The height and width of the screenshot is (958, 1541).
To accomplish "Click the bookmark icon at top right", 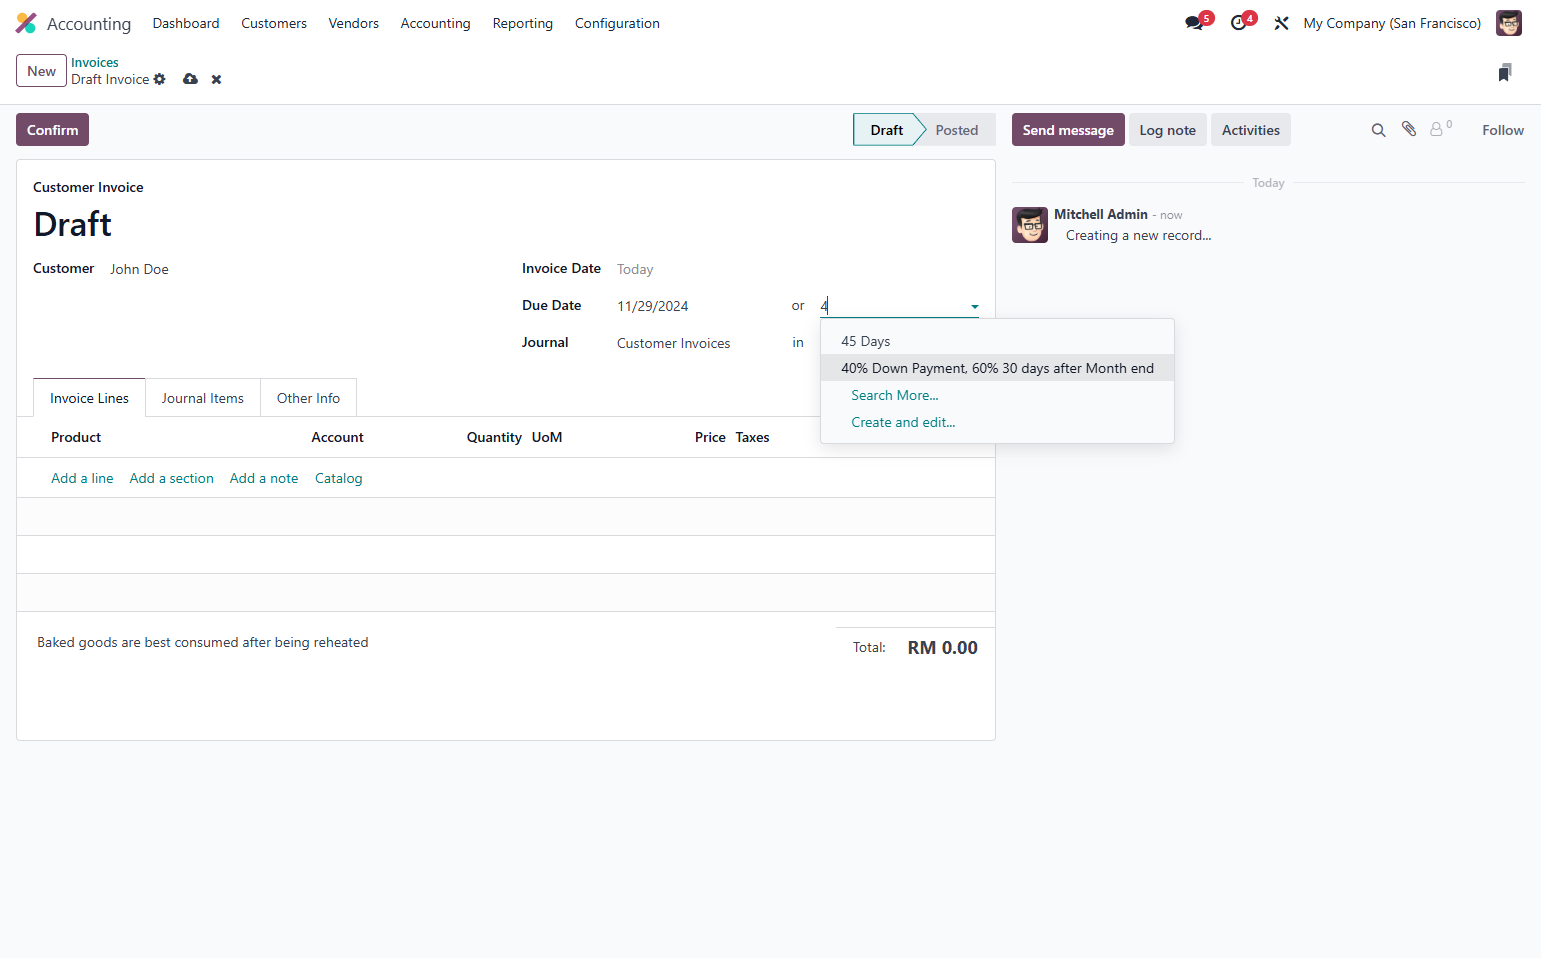I will click(1505, 72).
